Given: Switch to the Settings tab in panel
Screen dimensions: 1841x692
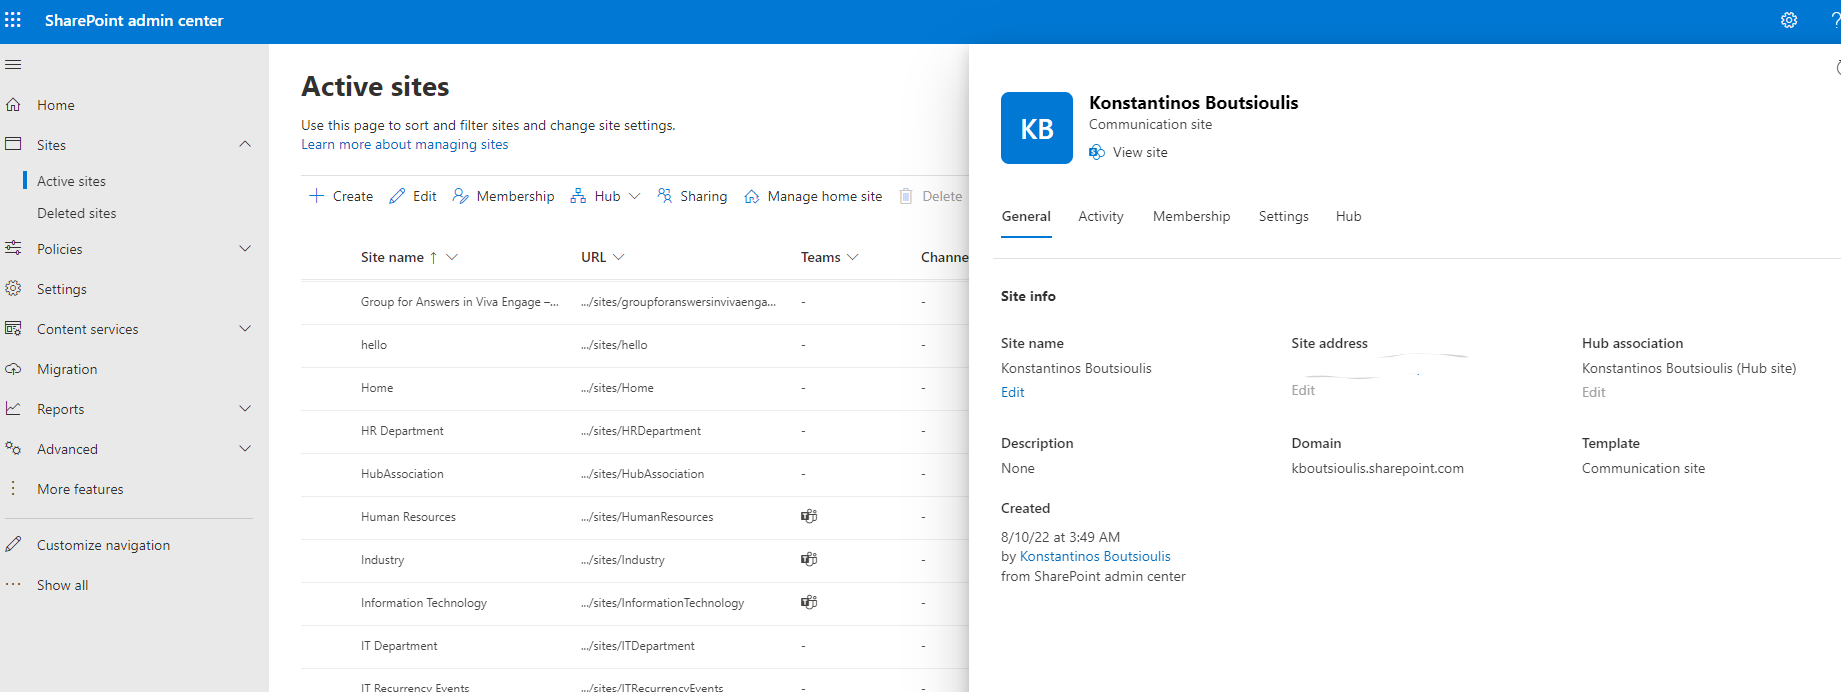Looking at the screenshot, I should 1283,216.
